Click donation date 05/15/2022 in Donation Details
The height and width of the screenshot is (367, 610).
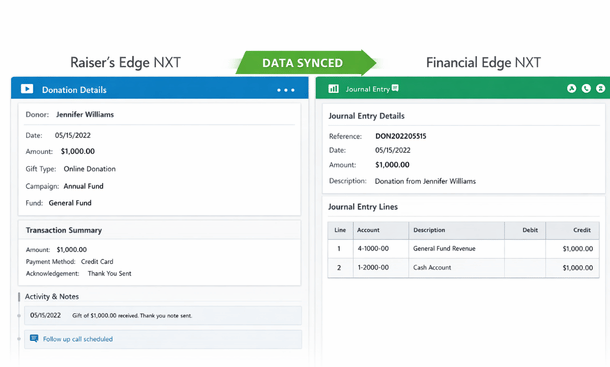click(x=73, y=135)
